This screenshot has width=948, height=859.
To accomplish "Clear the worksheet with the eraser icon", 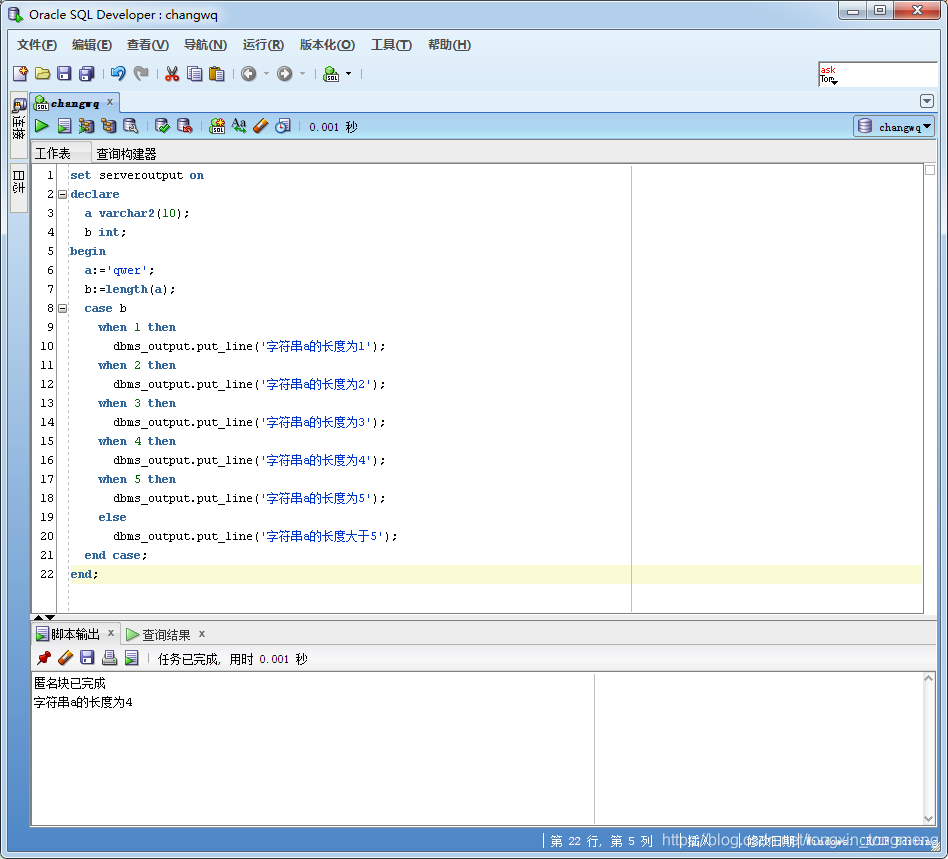I will pyautogui.click(x=261, y=126).
